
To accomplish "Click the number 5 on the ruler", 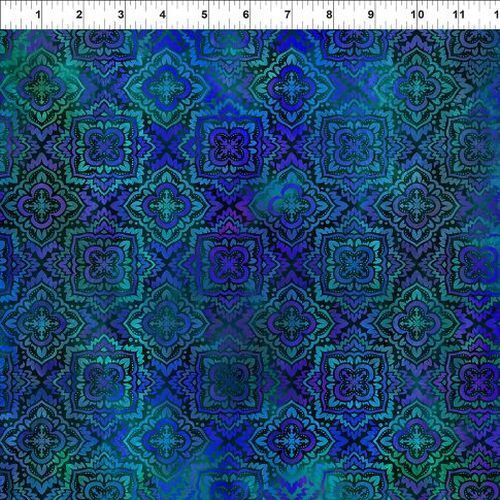I will point(204,14).
